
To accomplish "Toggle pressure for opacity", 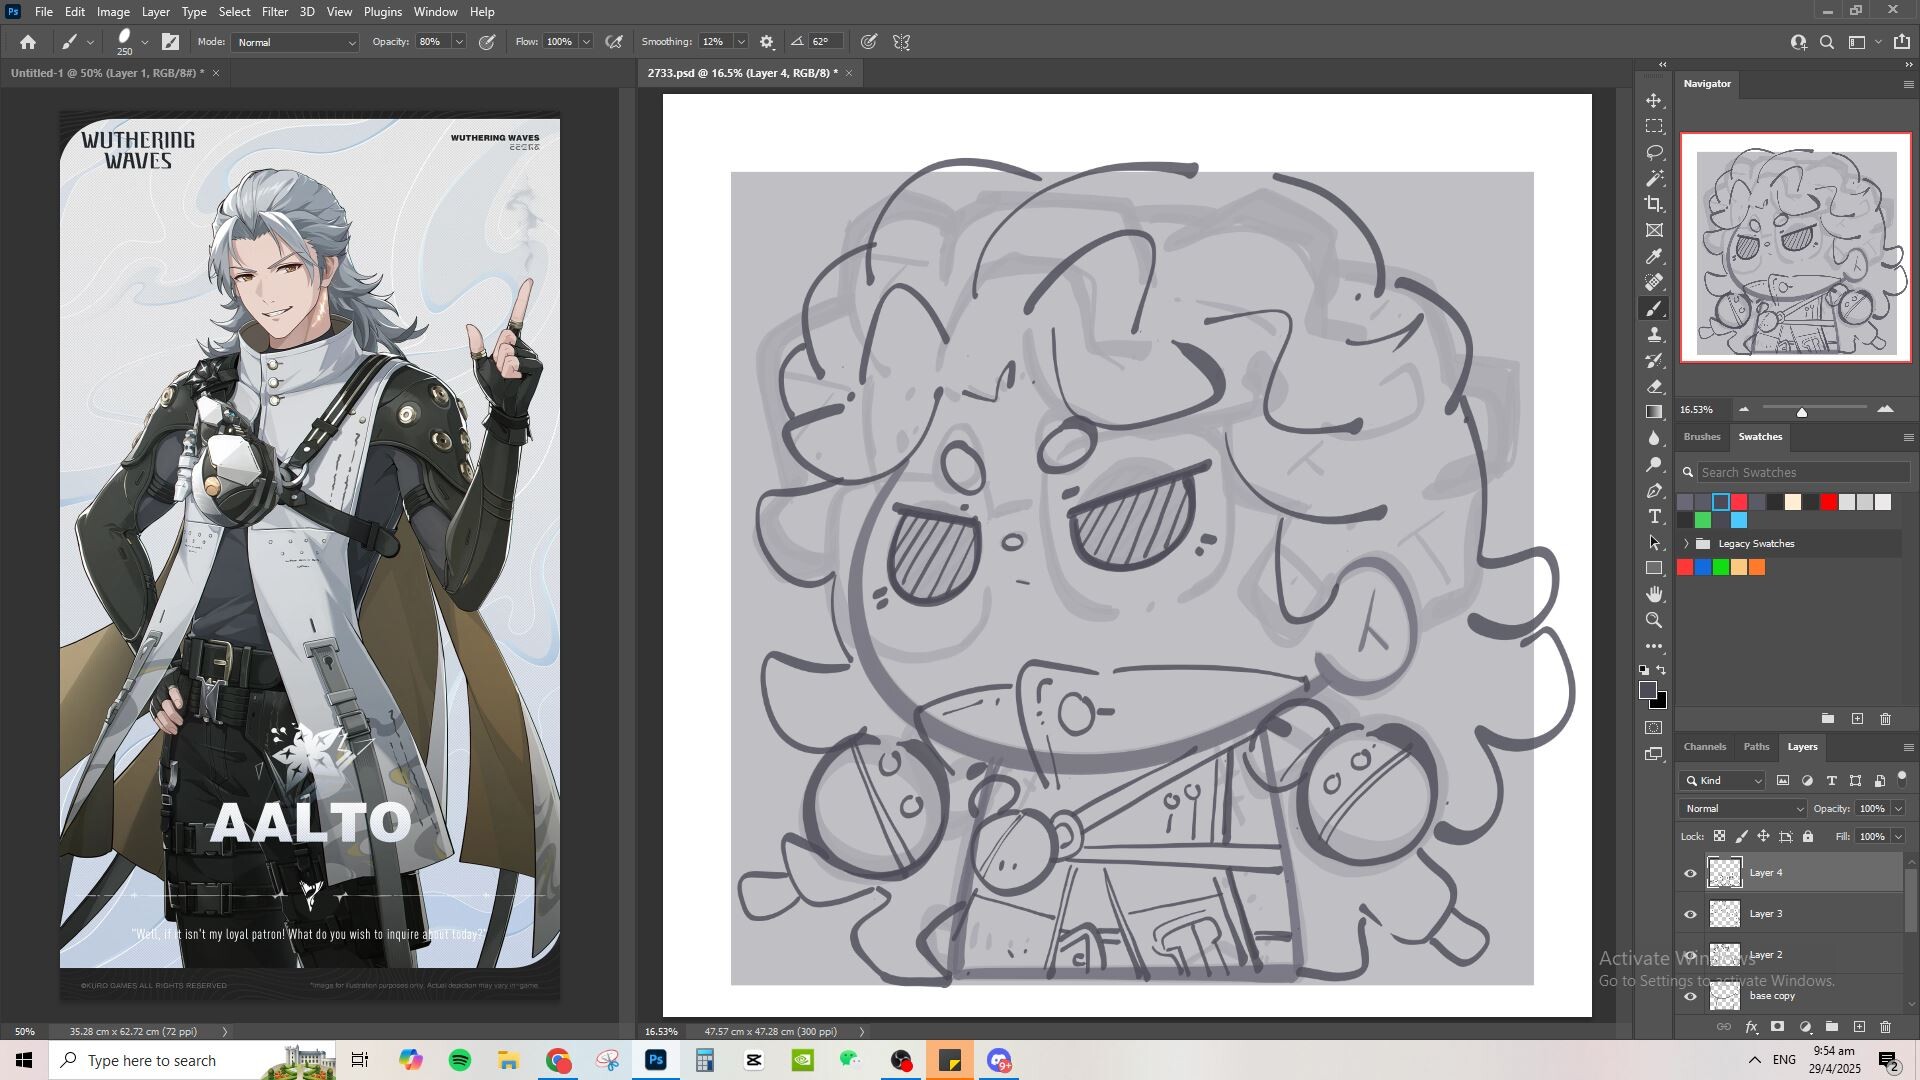I will coord(487,42).
